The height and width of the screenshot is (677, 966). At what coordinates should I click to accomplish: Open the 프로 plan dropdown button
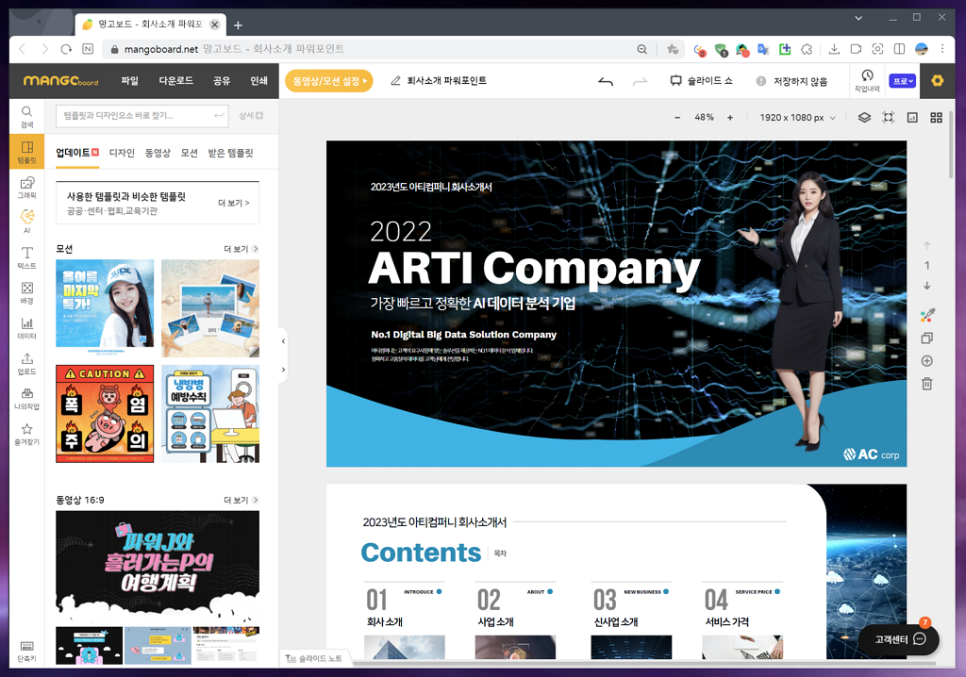click(902, 81)
